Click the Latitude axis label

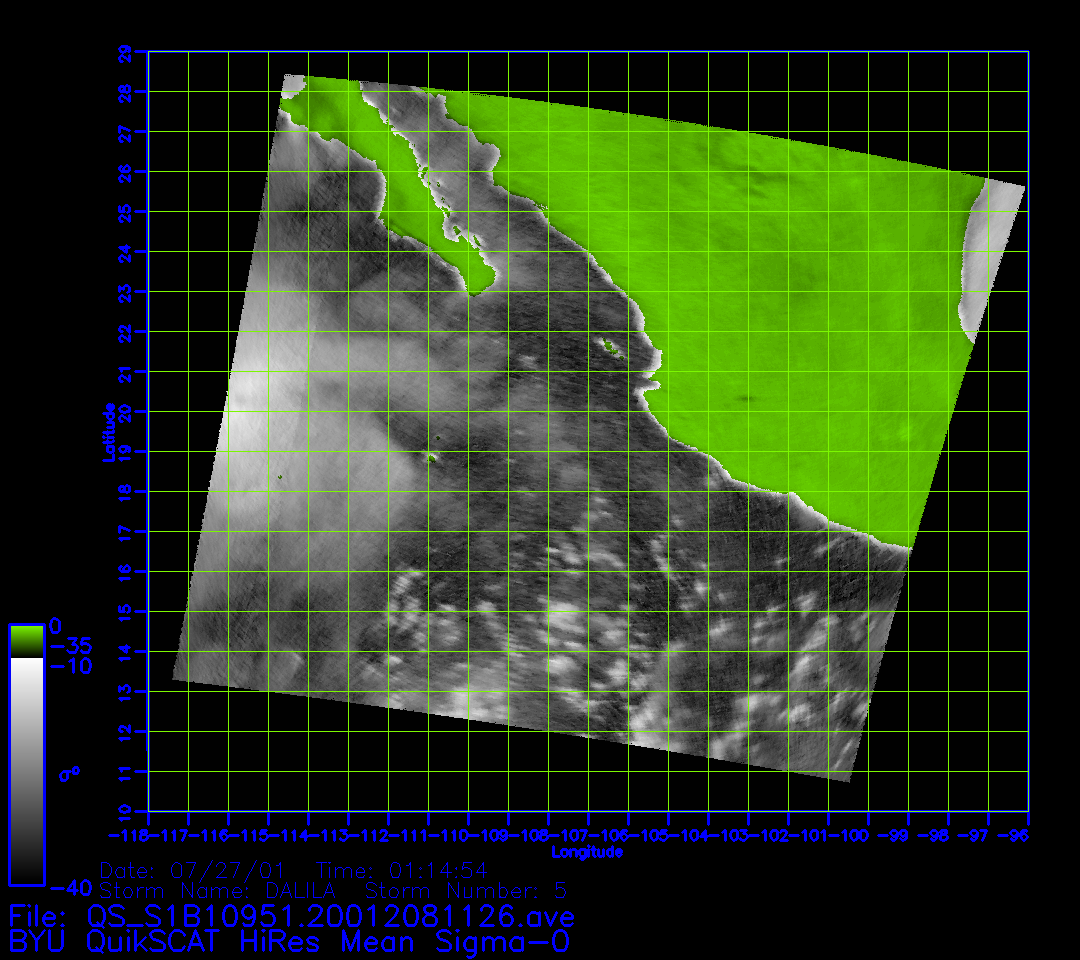click(x=107, y=432)
